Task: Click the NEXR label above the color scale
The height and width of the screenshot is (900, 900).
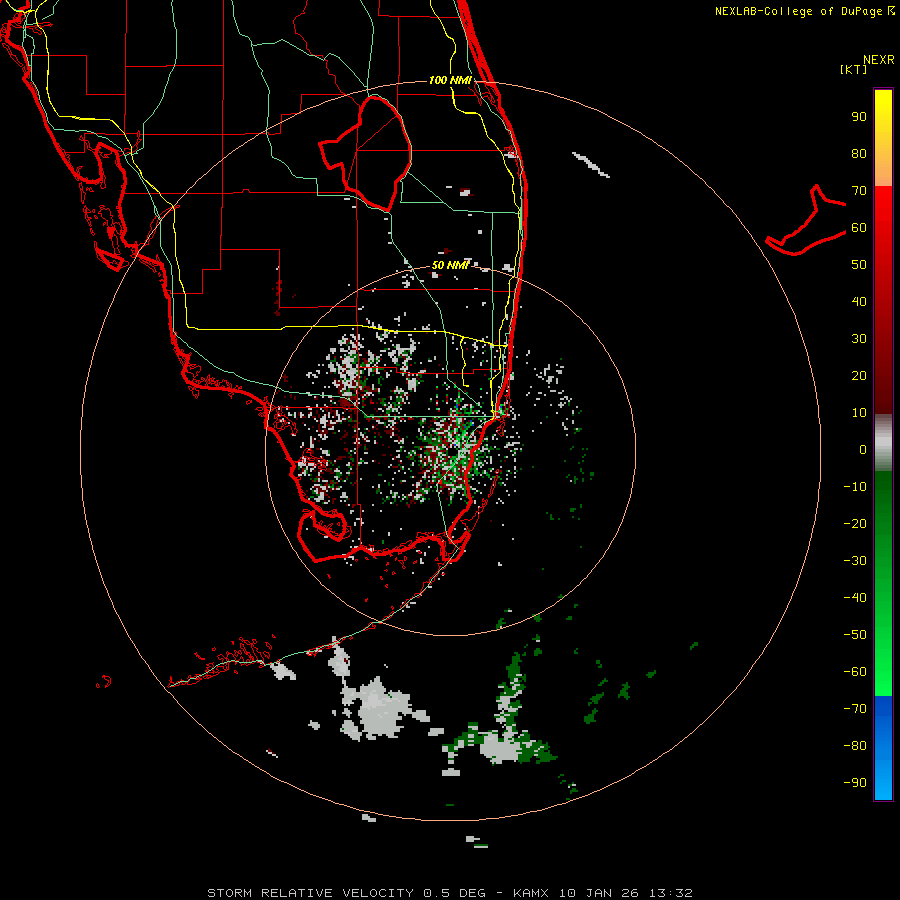Action: [x=879, y=60]
